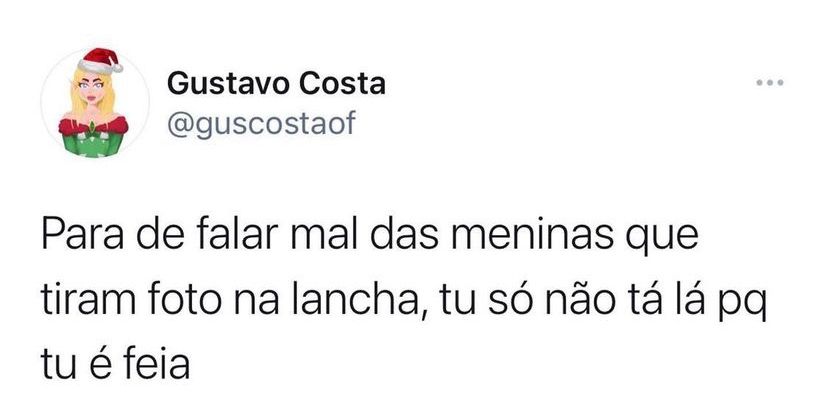This screenshot has width=828, height=403.
Task: Open the @guscostaof handle link
Action: tap(261, 124)
